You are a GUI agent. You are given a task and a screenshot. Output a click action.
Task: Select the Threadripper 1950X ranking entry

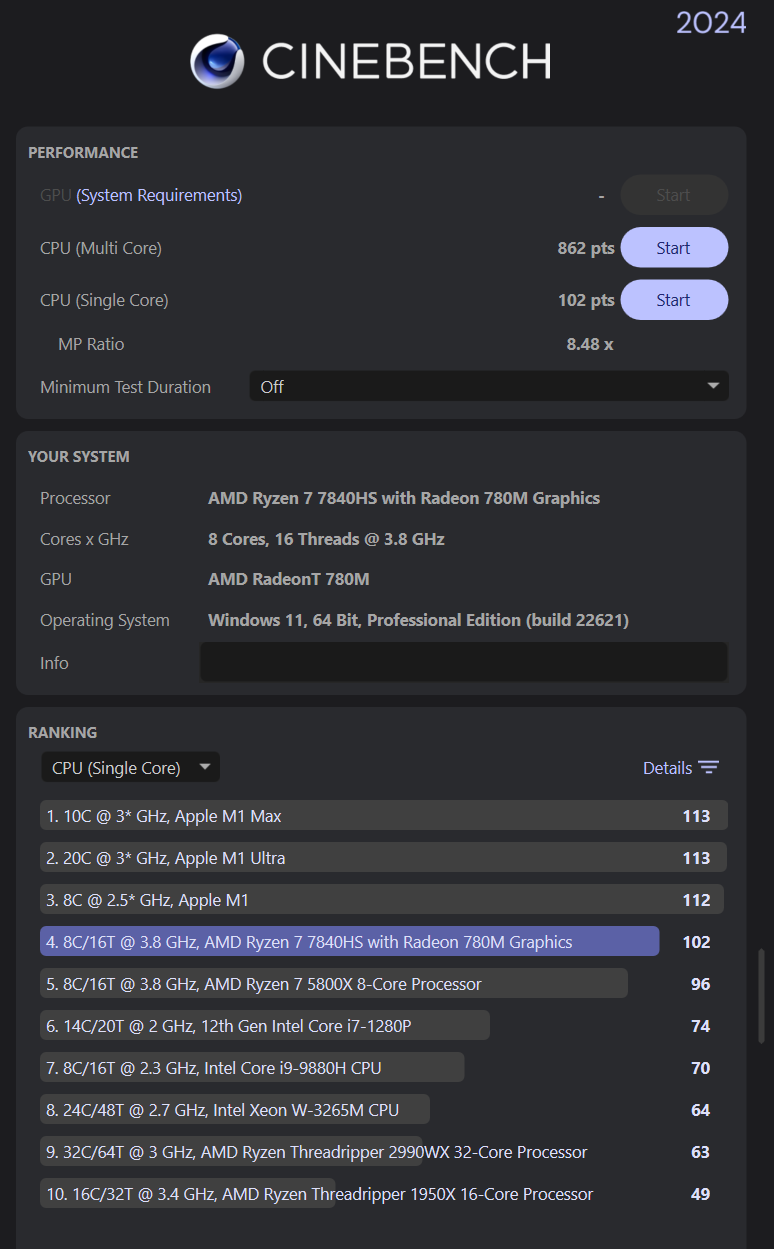coord(317,1194)
